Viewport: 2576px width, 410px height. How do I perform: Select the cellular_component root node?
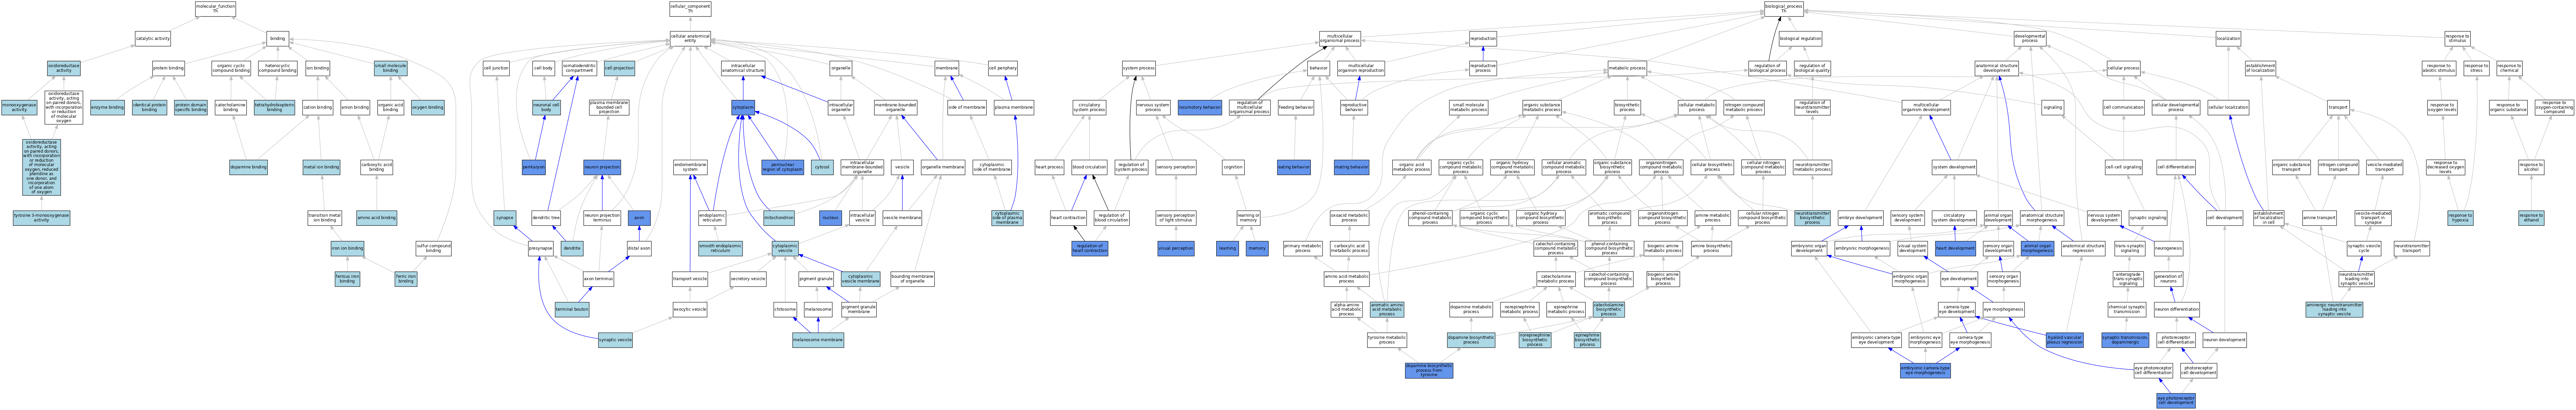click(x=690, y=9)
